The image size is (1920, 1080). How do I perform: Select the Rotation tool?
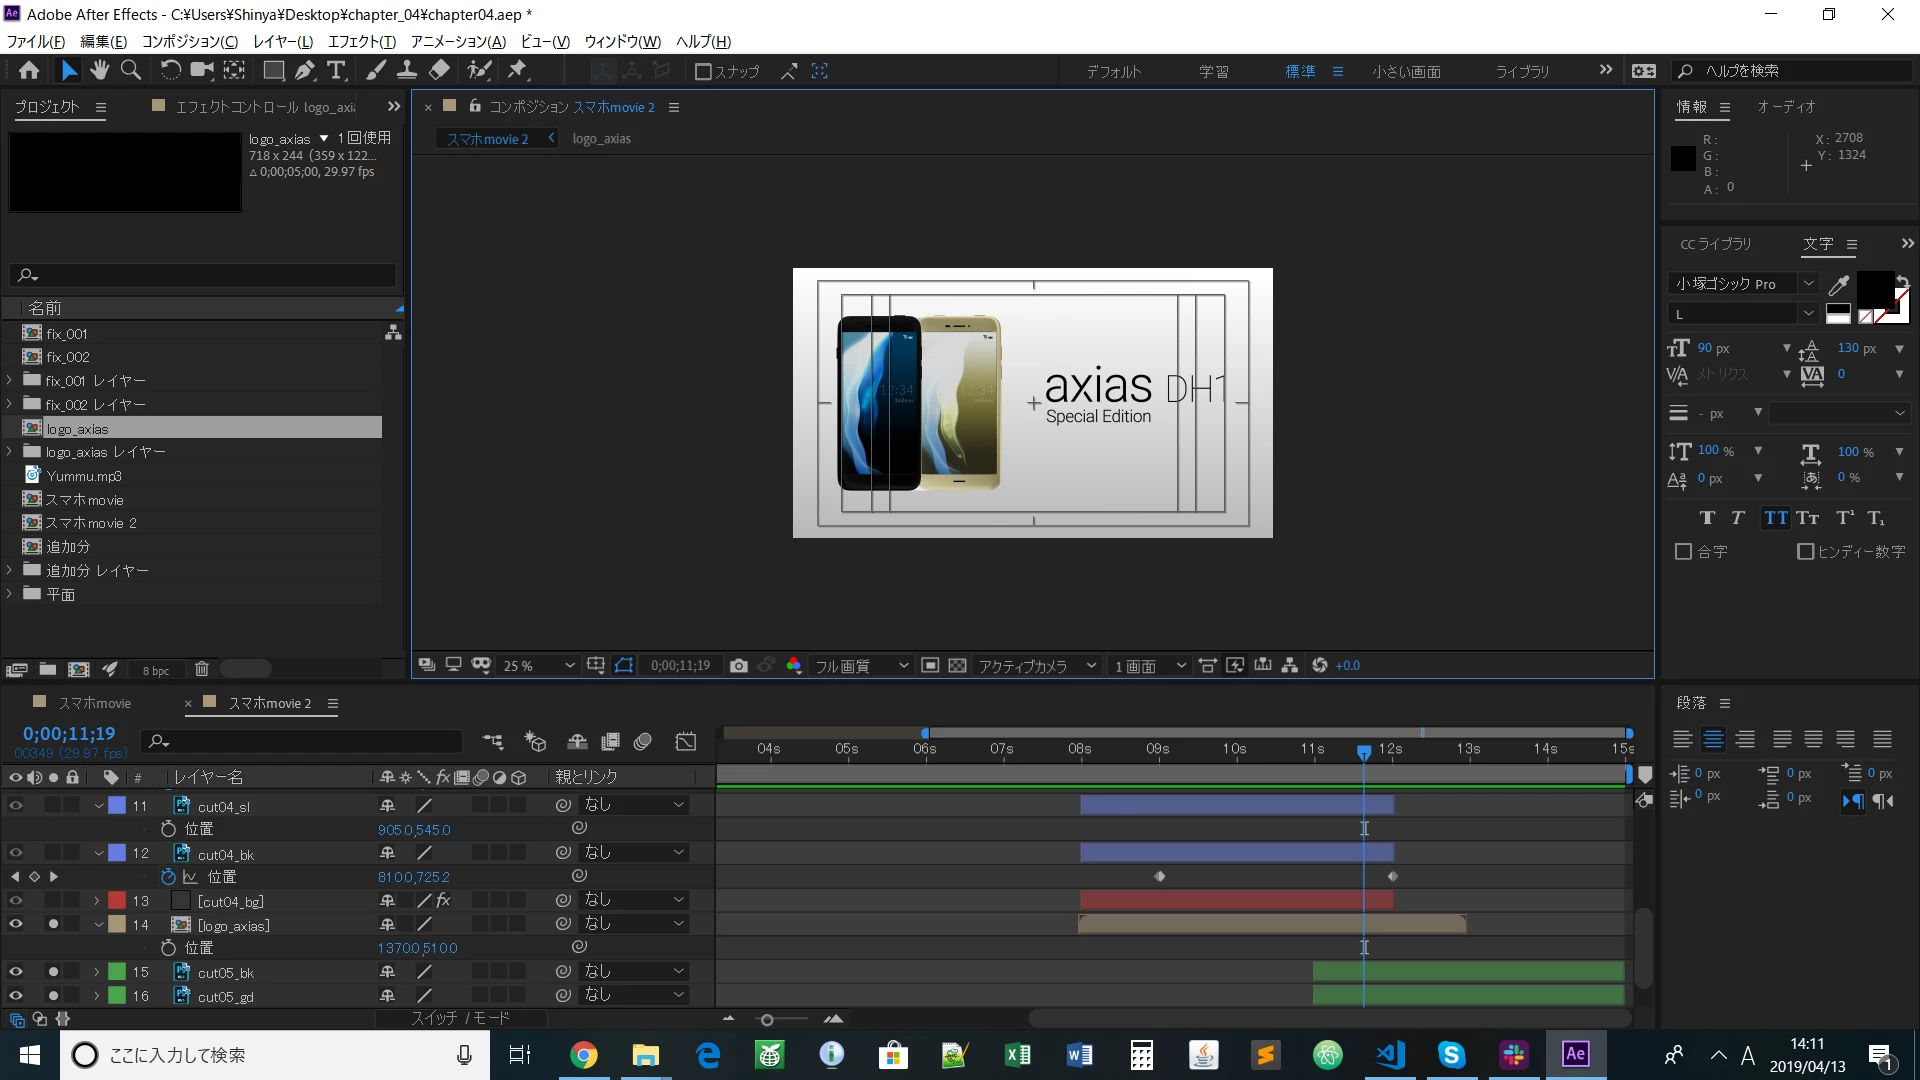click(x=170, y=70)
